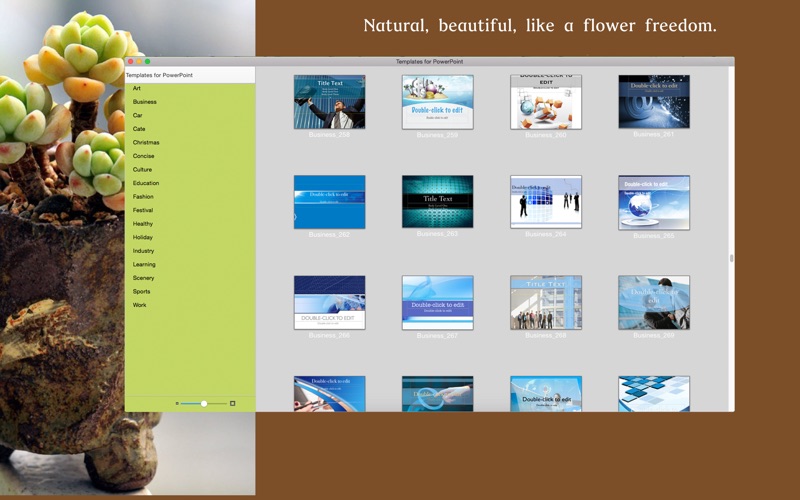Switch to the Education category
This screenshot has height=500, width=800.
146,183
